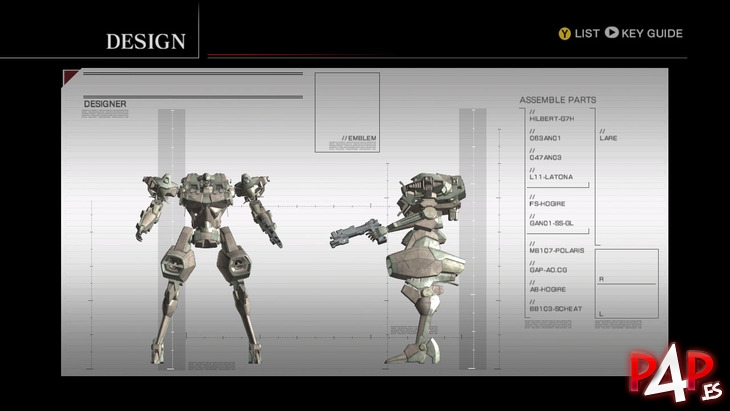Select the GAN01-SS-GL part entry

click(x=551, y=223)
